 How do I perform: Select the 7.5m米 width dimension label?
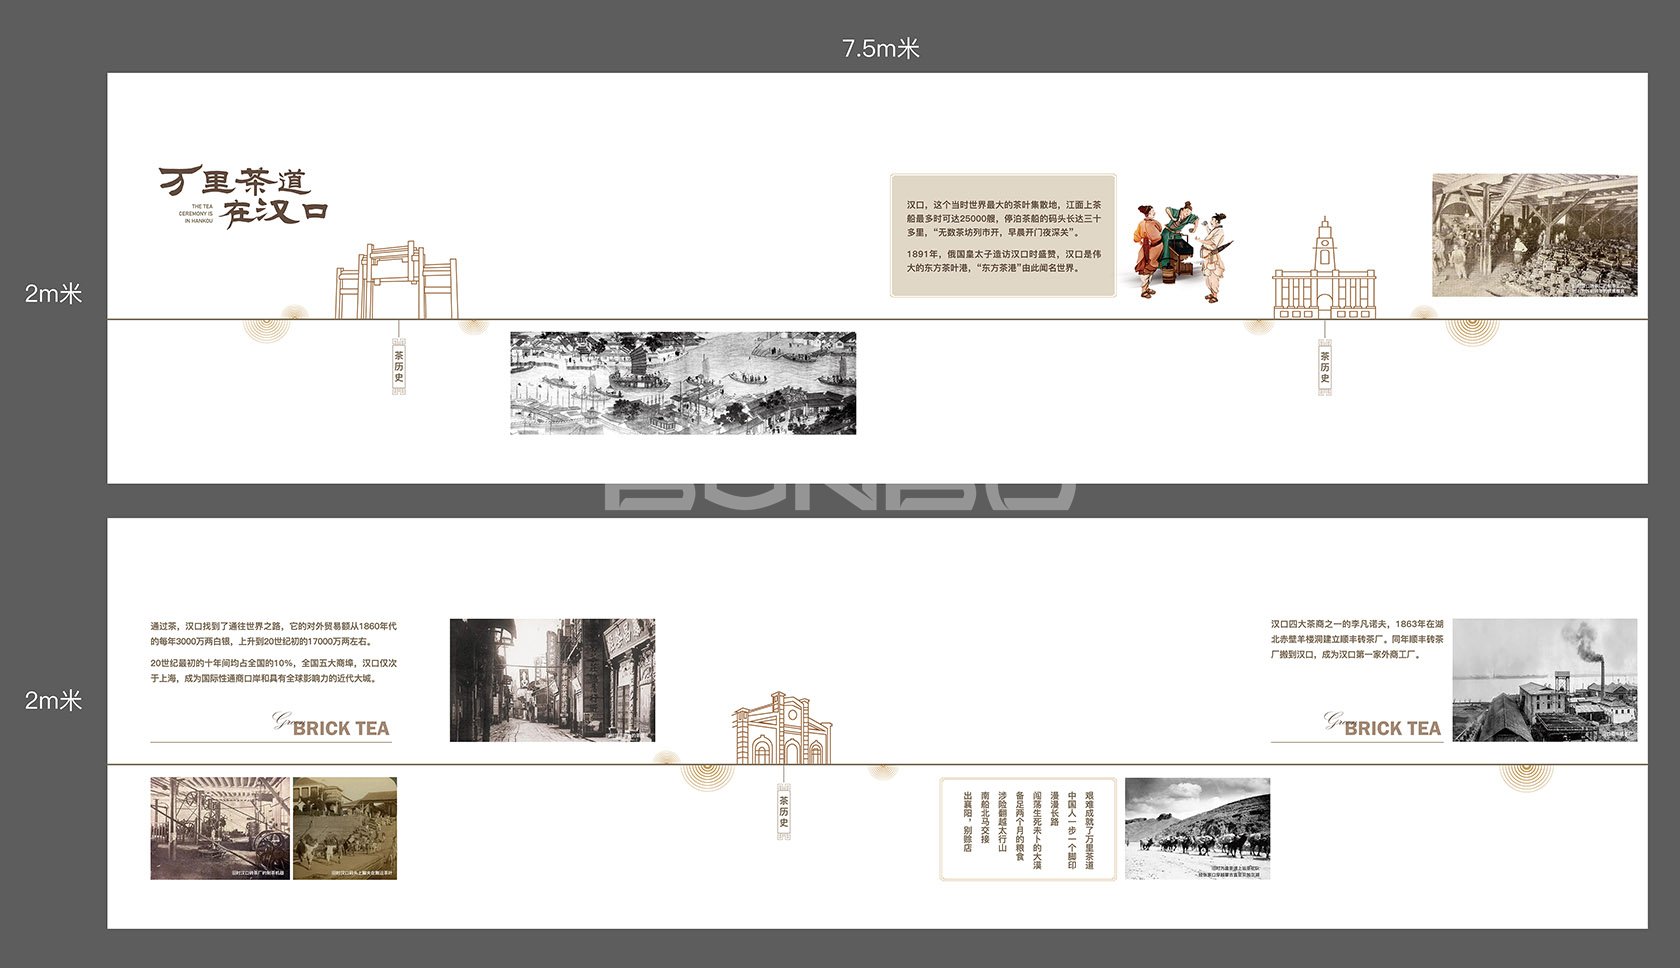point(880,48)
